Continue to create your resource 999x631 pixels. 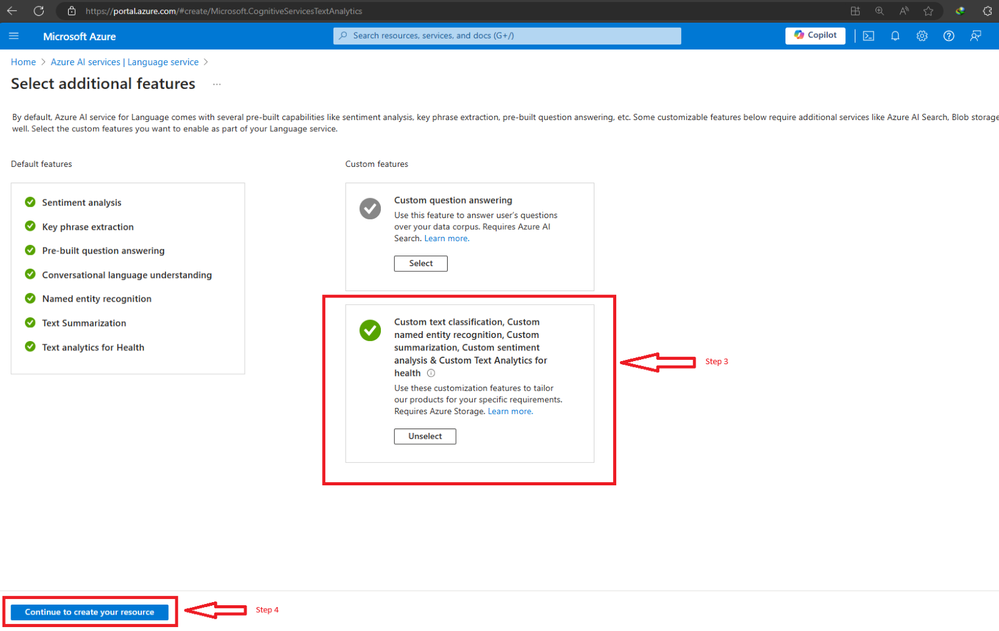click(x=89, y=612)
